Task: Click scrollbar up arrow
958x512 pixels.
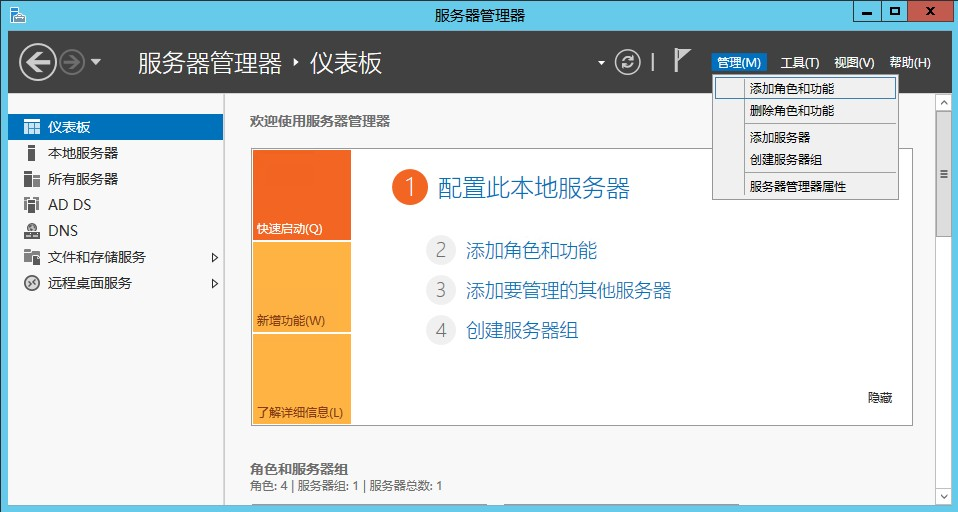Action: 944,102
